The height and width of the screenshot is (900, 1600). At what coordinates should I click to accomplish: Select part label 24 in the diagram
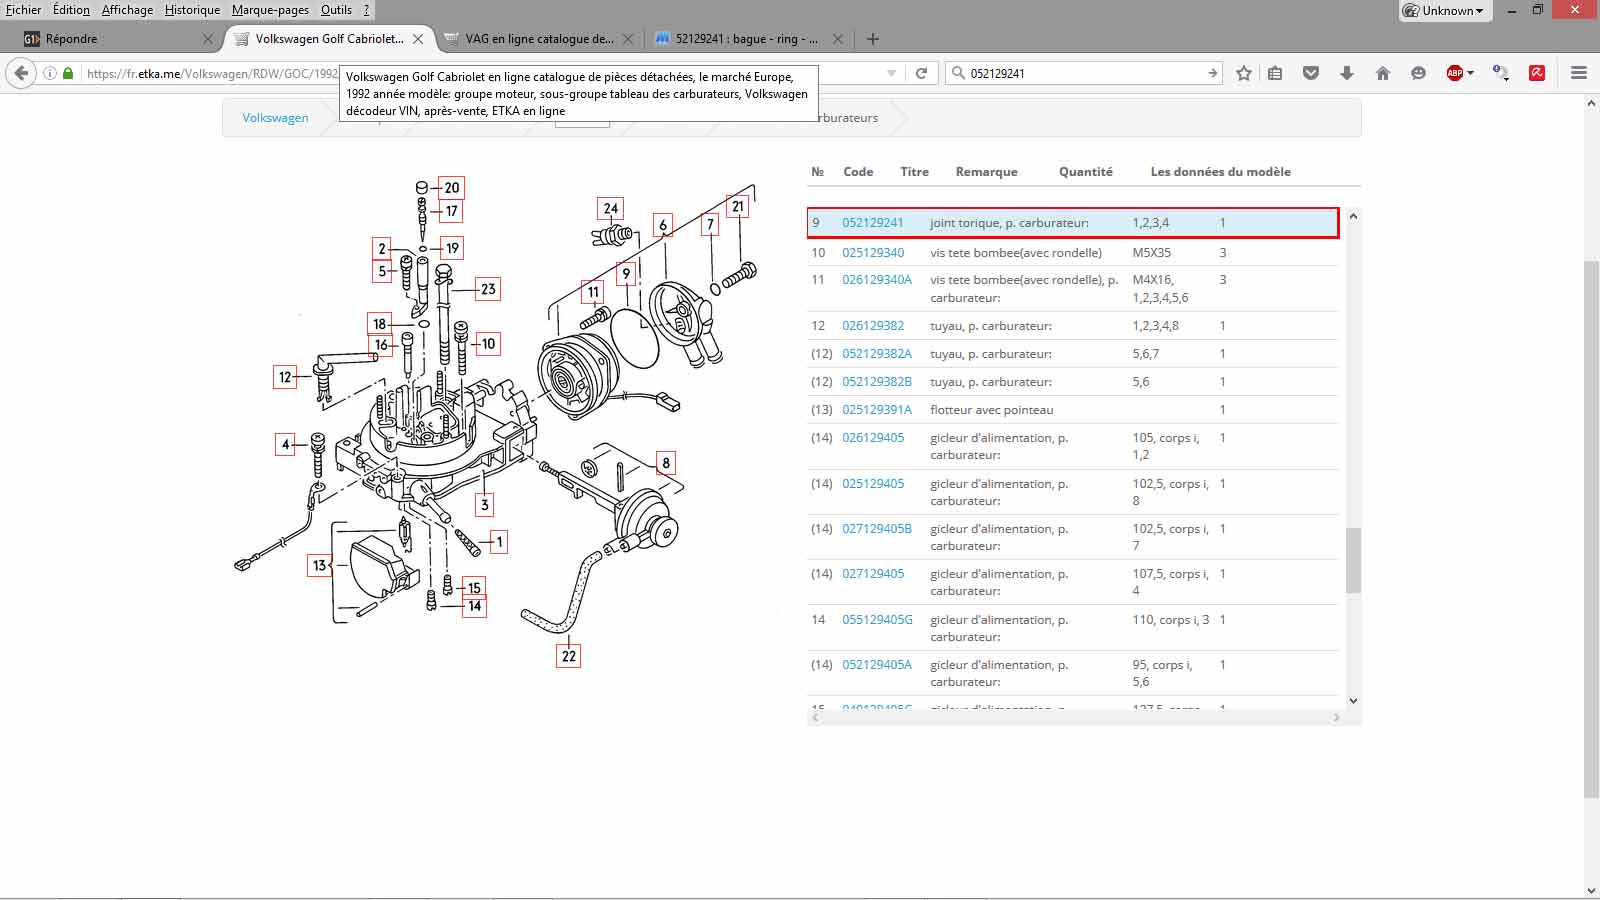611,209
